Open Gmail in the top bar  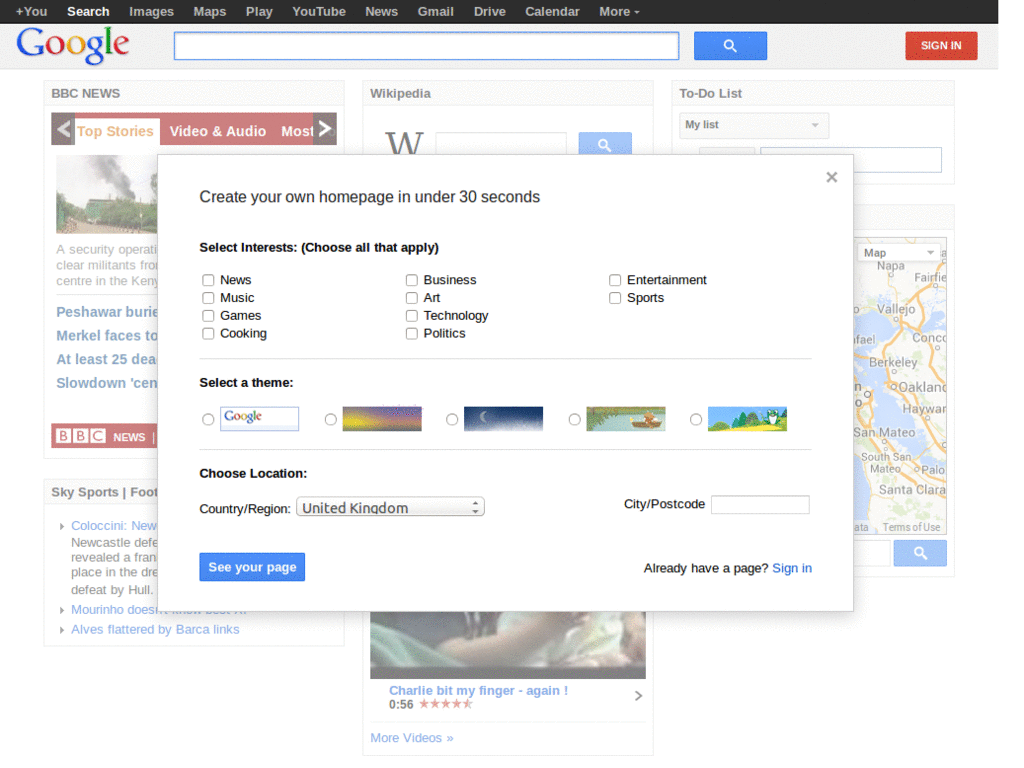[436, 12]
